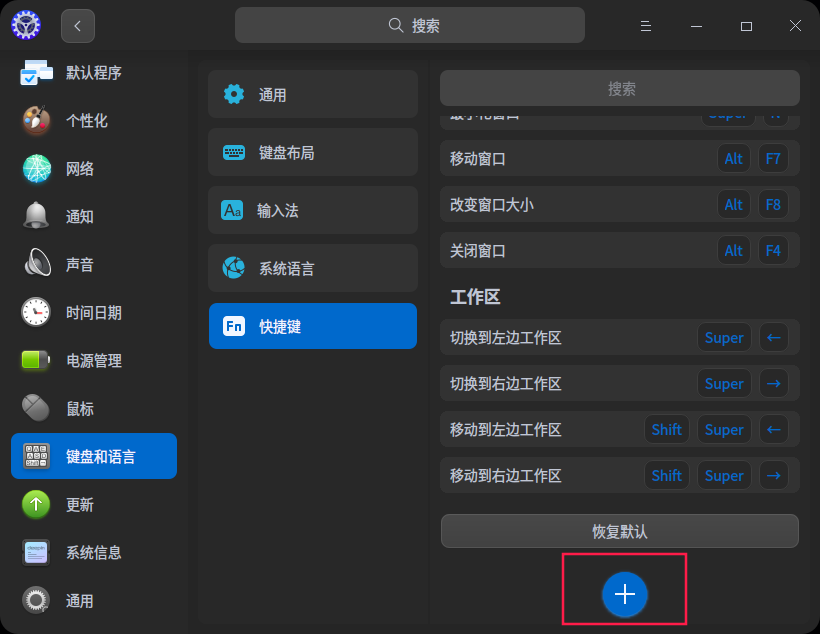Click the right-arrow key of 切换到右边工作区
Screen dimensions: 820x634
(773, 383)
